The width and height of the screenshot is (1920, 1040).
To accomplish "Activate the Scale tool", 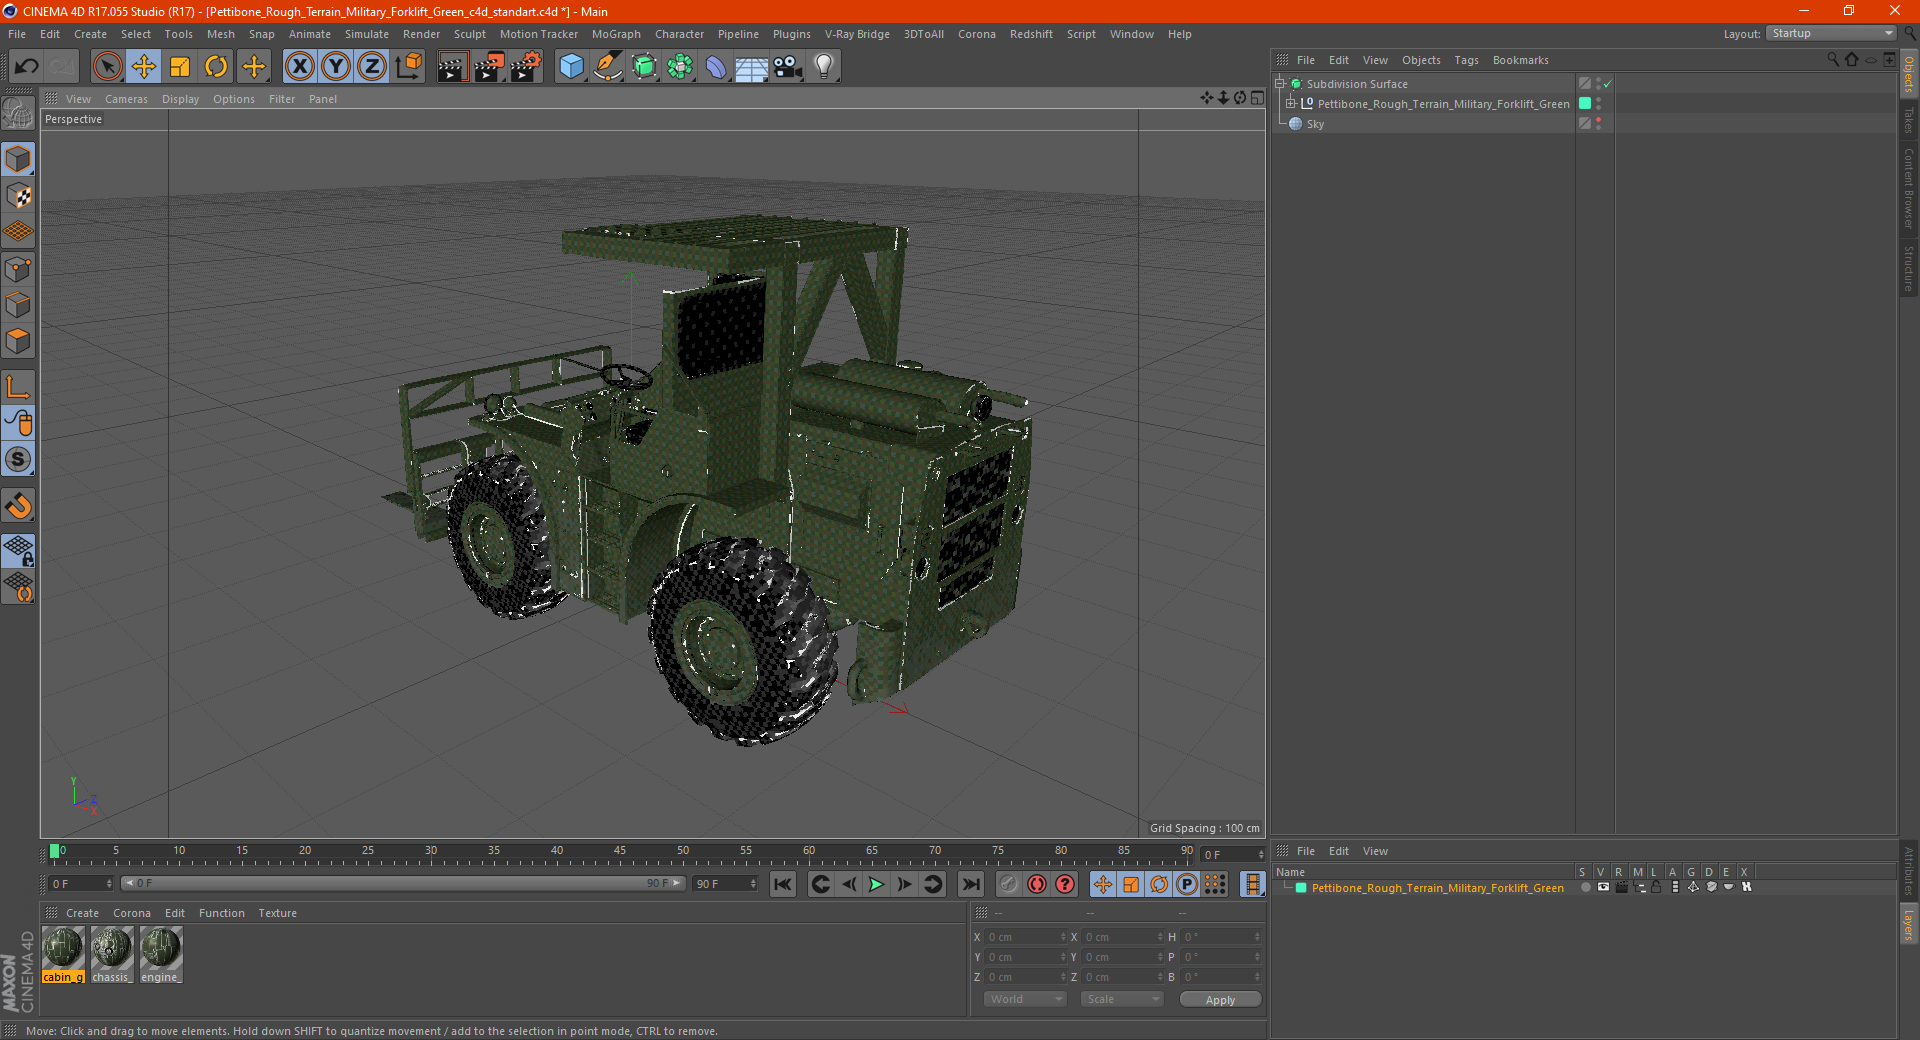I will point(180,67).
